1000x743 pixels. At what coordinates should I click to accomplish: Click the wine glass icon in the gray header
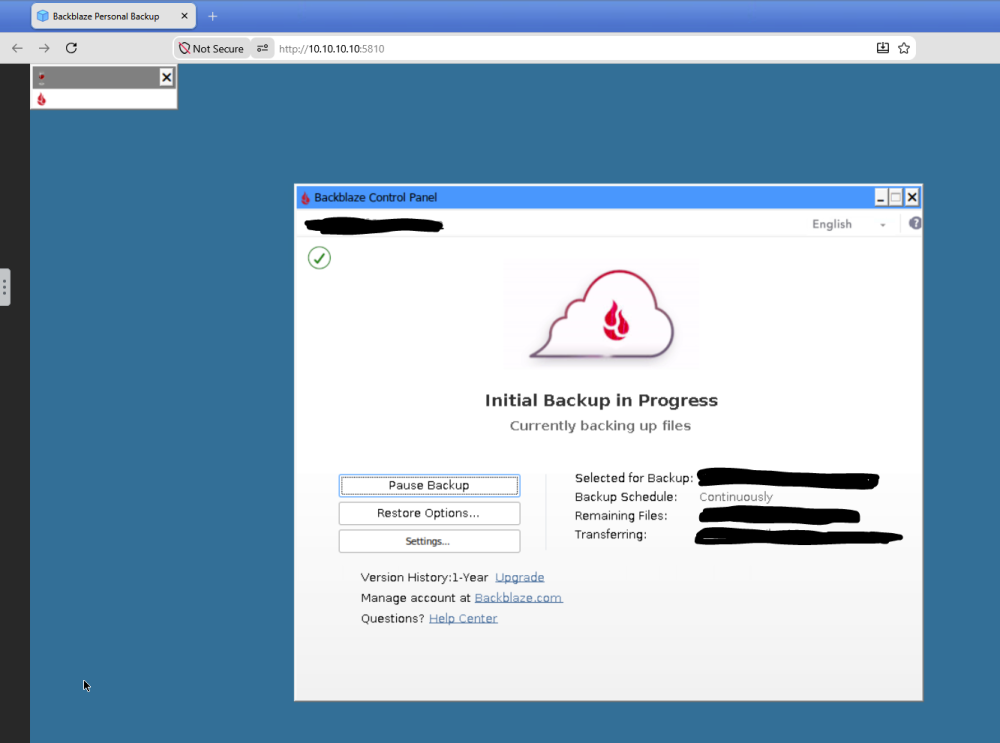tap(41, 78)
